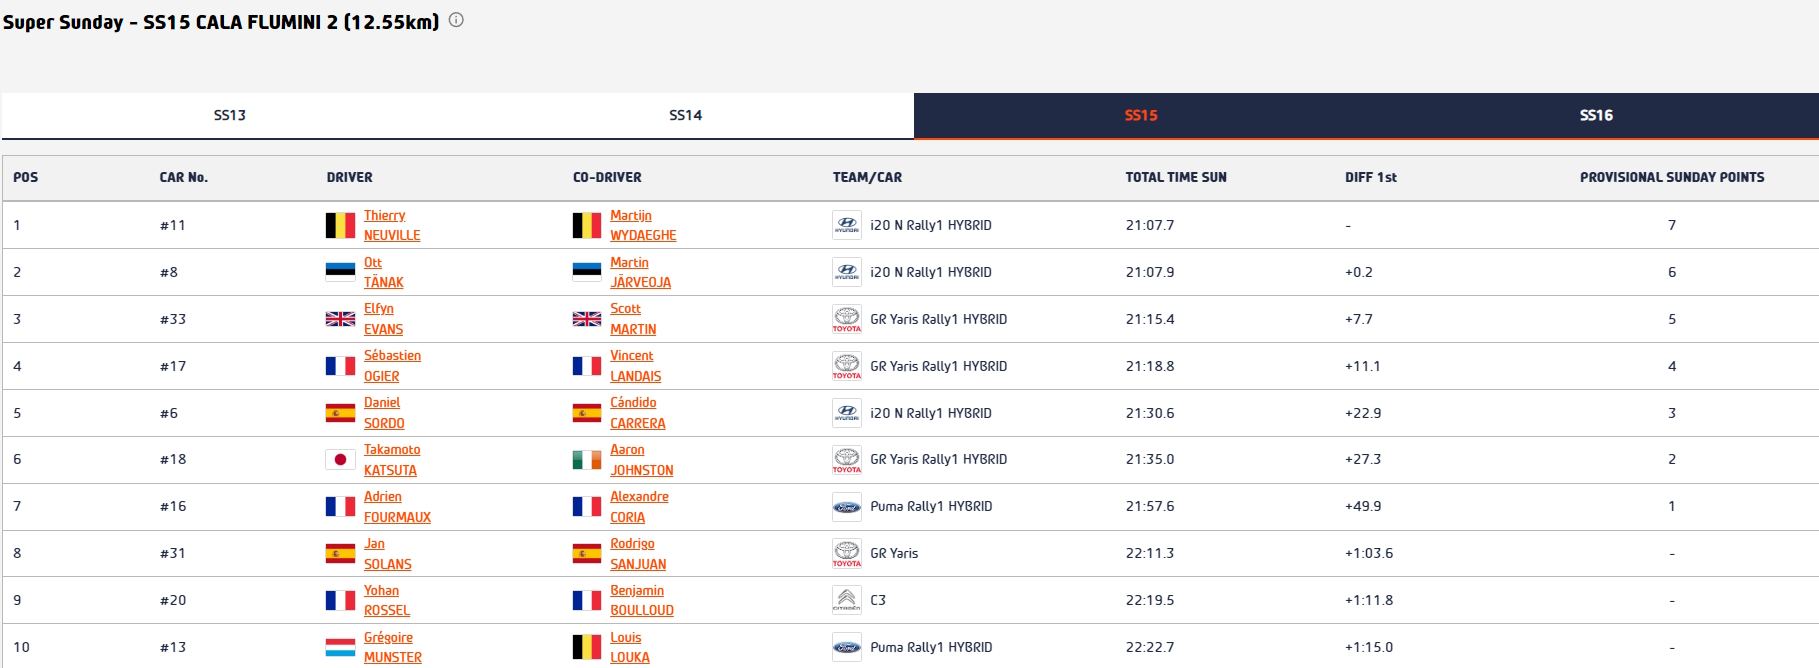Select the highlighted SS15 tab
This screenshot has height=668, width=1819.
pos(1140,115)
